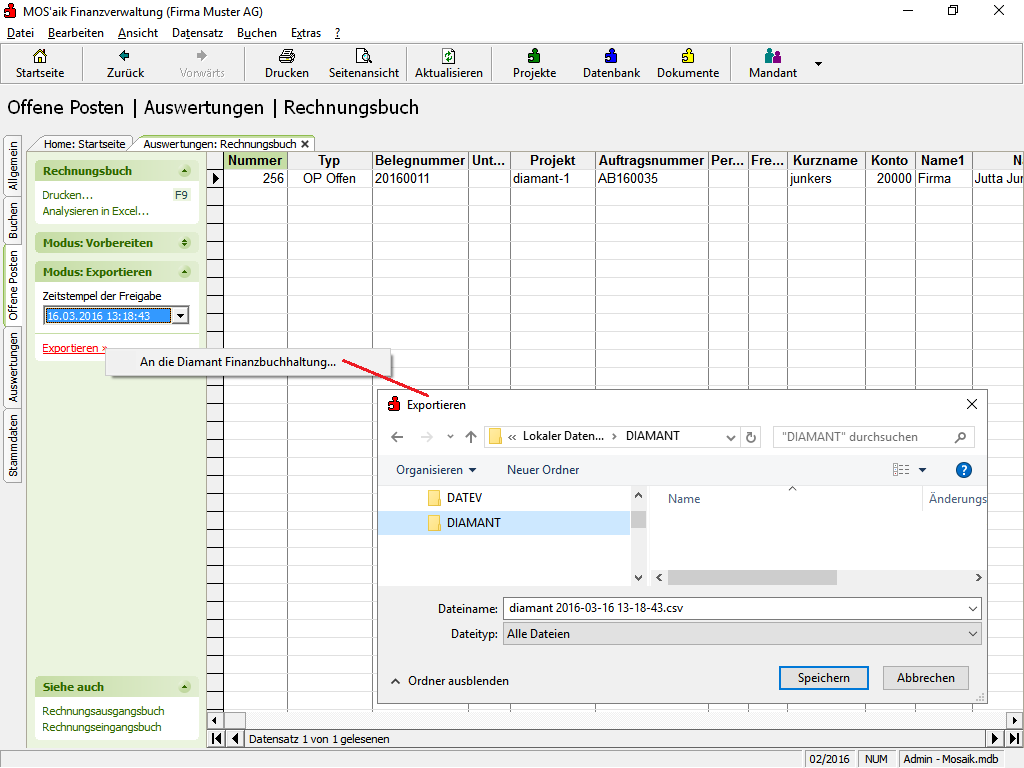Expand the Zeitstempel der Freigabe dropdown

180,316
